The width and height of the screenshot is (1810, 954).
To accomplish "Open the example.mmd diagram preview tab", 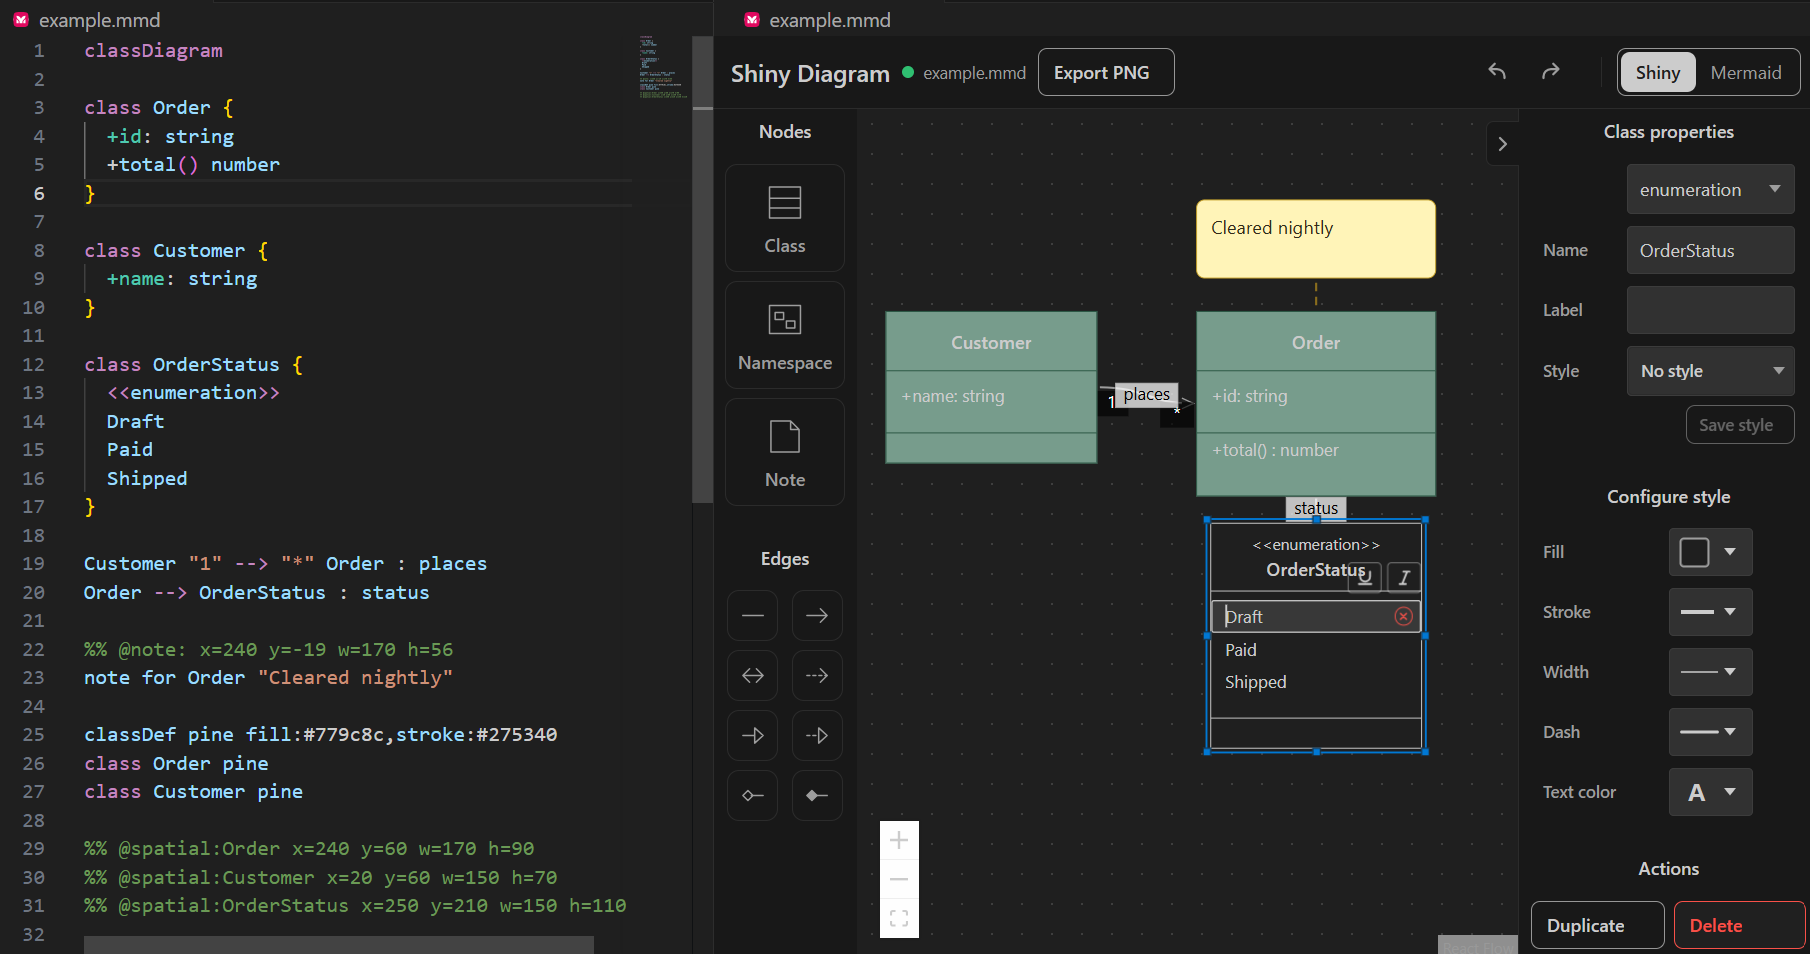I will click(x=830, y=20).
